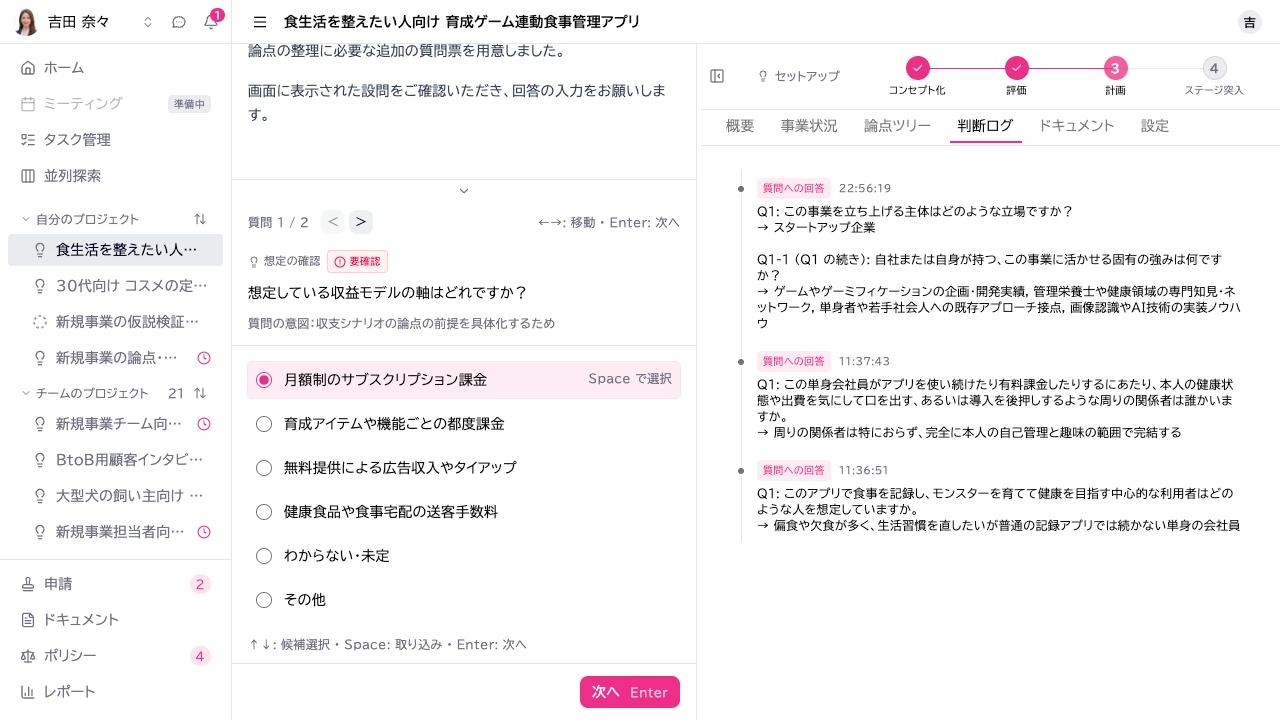Image resolution: width=1280 pixels, height=720 pixels.
Task: Collapse the 自分のプロジェクト section
Action: [x=26, y=219]
